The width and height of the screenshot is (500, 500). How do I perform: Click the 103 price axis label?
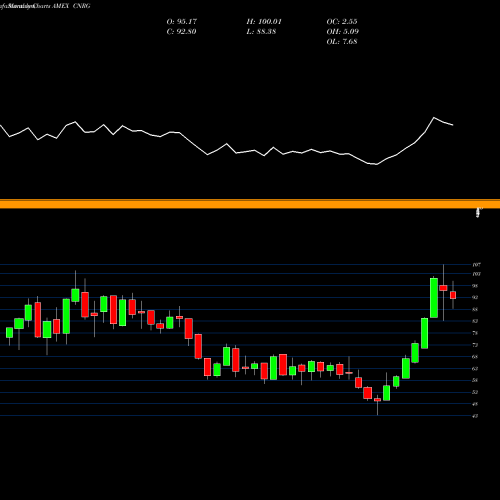point(476,274)
